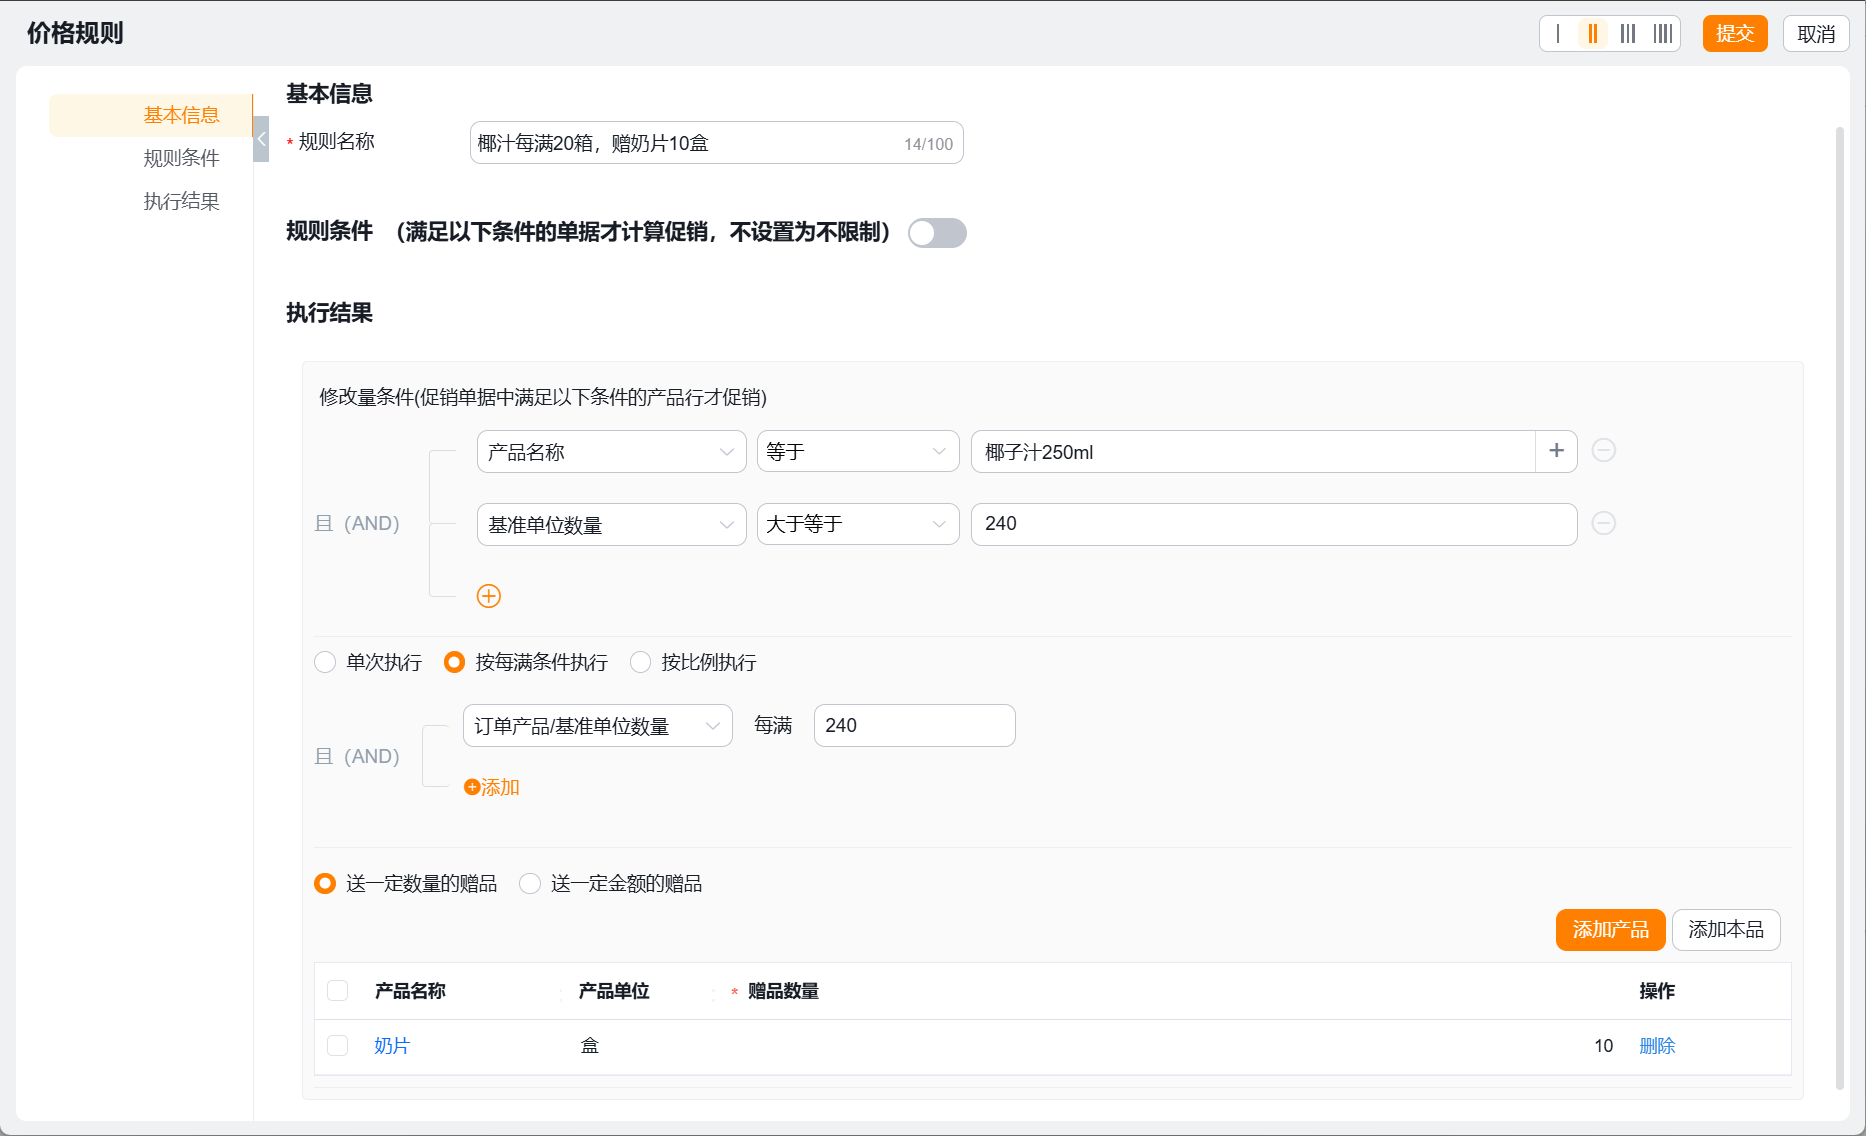This screenshot has width=1866, height=1136.
Task: Open the 基准单位数量 field dropdown
Action: coord(612,525)
